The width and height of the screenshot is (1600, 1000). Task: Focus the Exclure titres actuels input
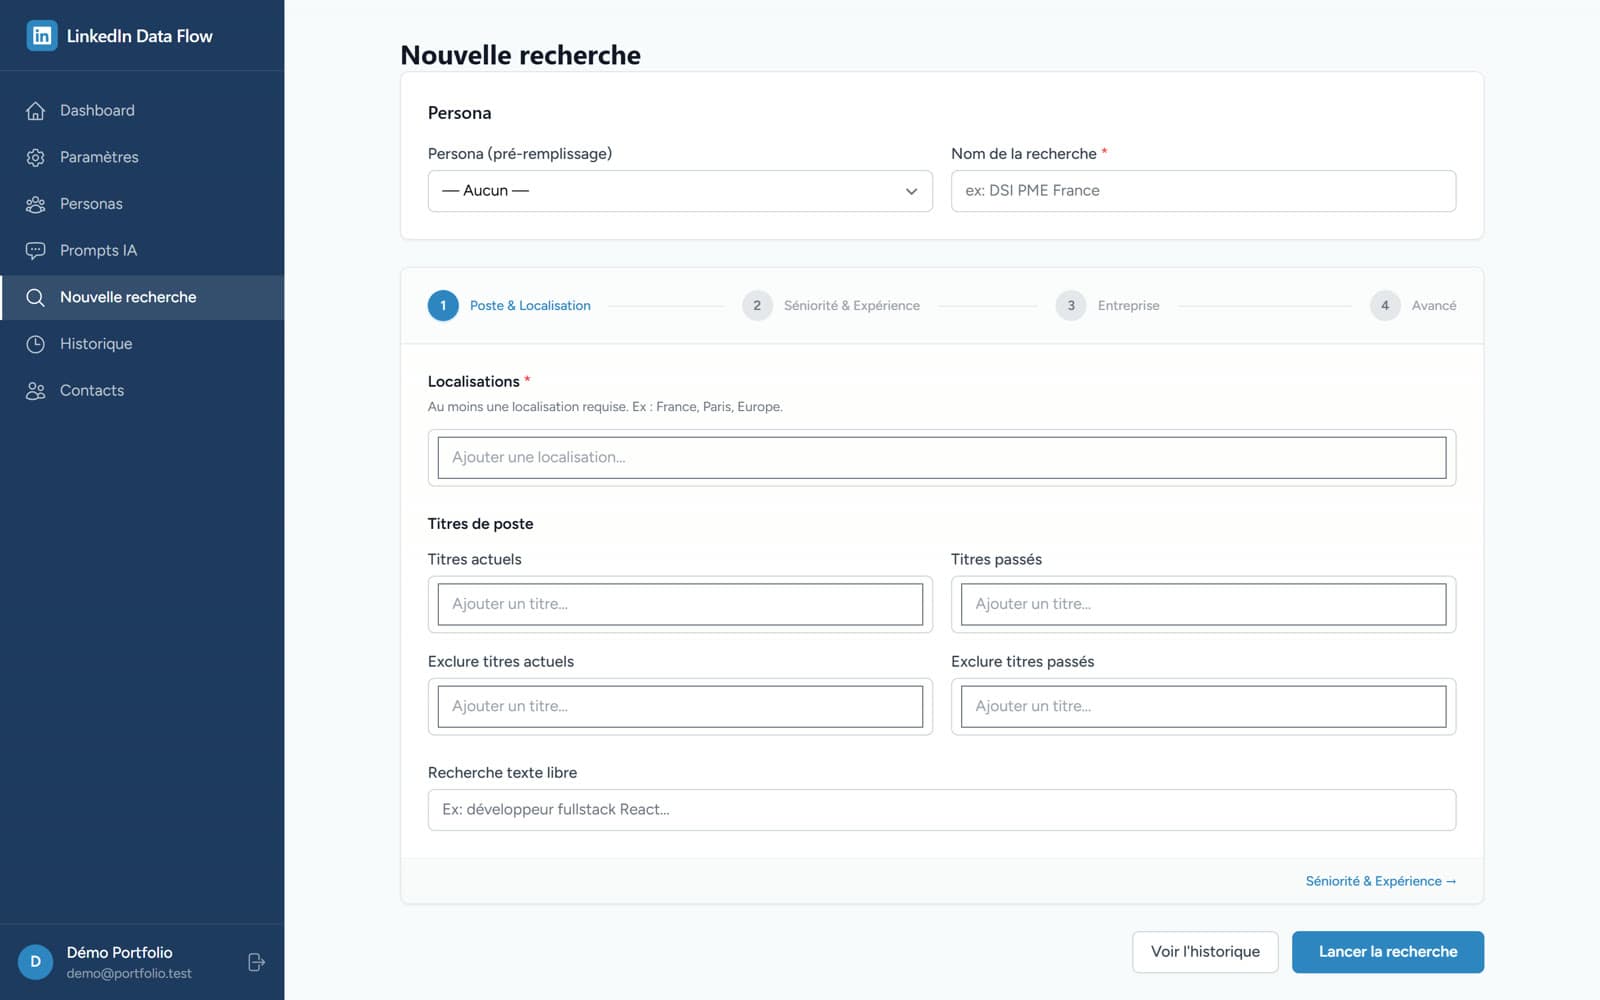coord(680,706)
